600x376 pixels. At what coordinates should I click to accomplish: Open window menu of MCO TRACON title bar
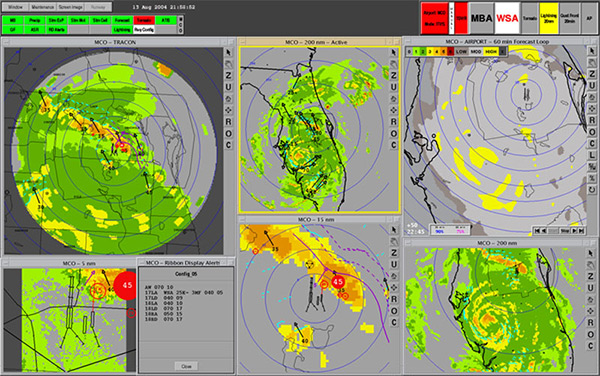(6, 42)
